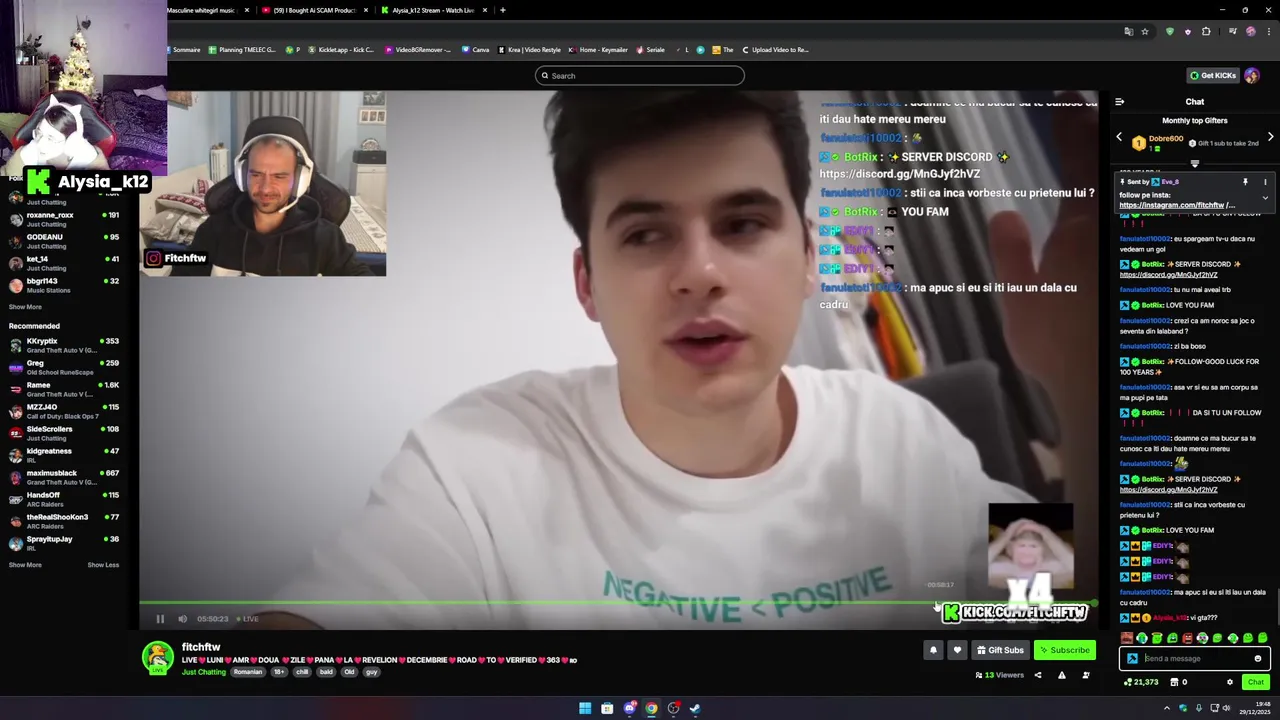Click the Get KICKs button
Image resolution: width=1280 pixels, height=720 pixels.
click(1212, 75)
